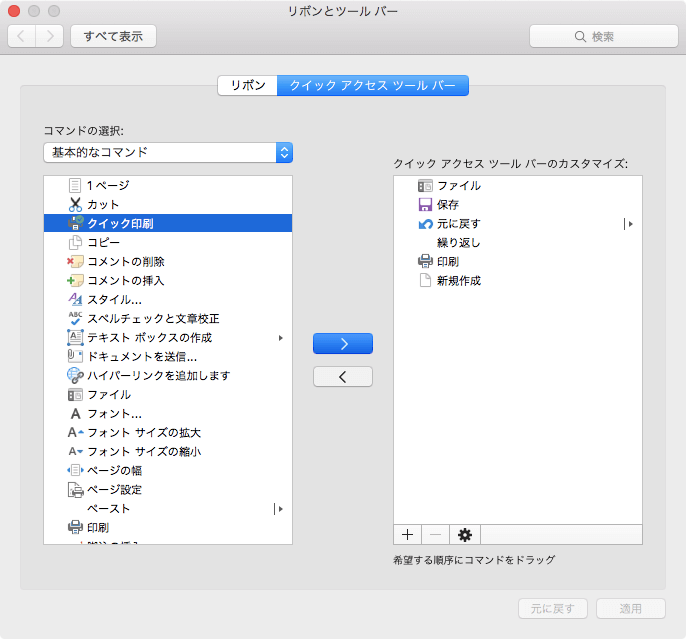This screenshot has width=686, height=639.
Task: Click the コメントの削除 icon
Action: (75, 262)
